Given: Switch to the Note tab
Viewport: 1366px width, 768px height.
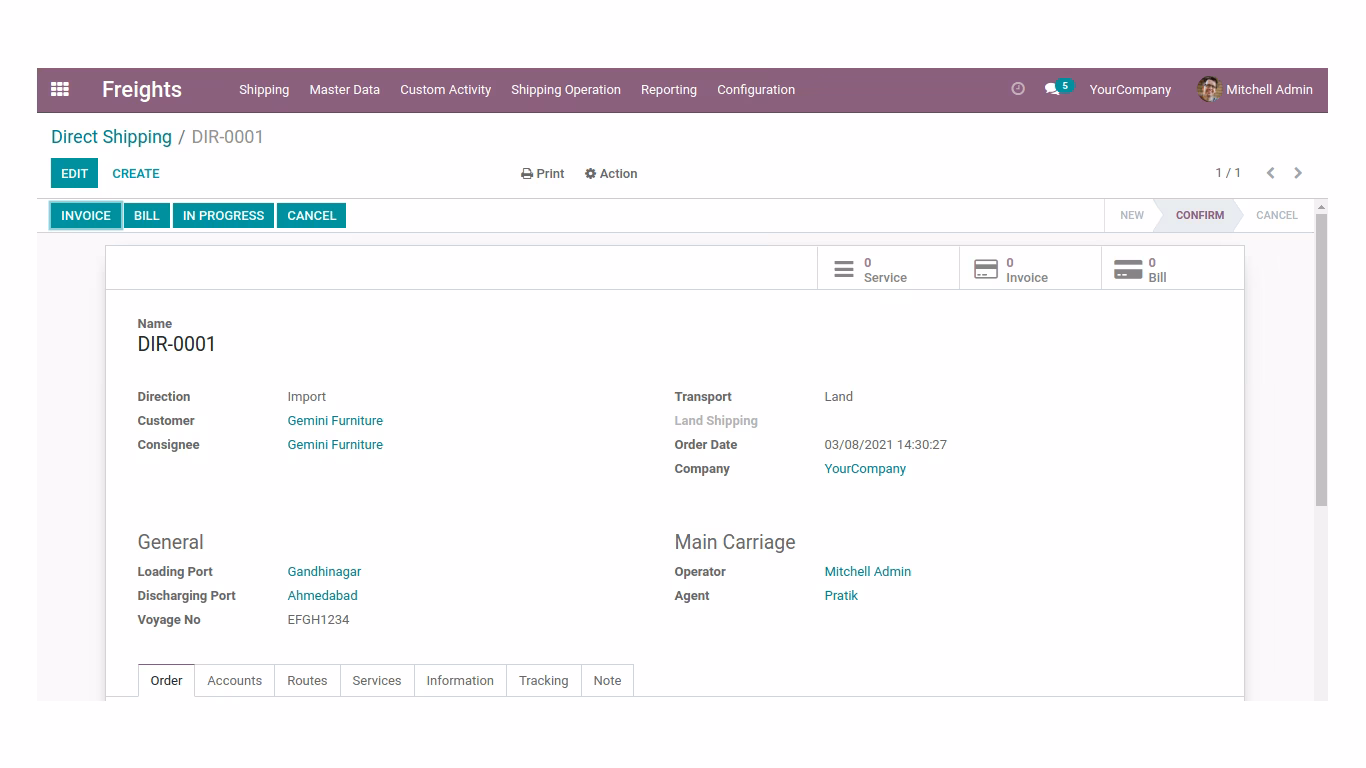Looking at the screenshot, I should [x=607, y=680].
